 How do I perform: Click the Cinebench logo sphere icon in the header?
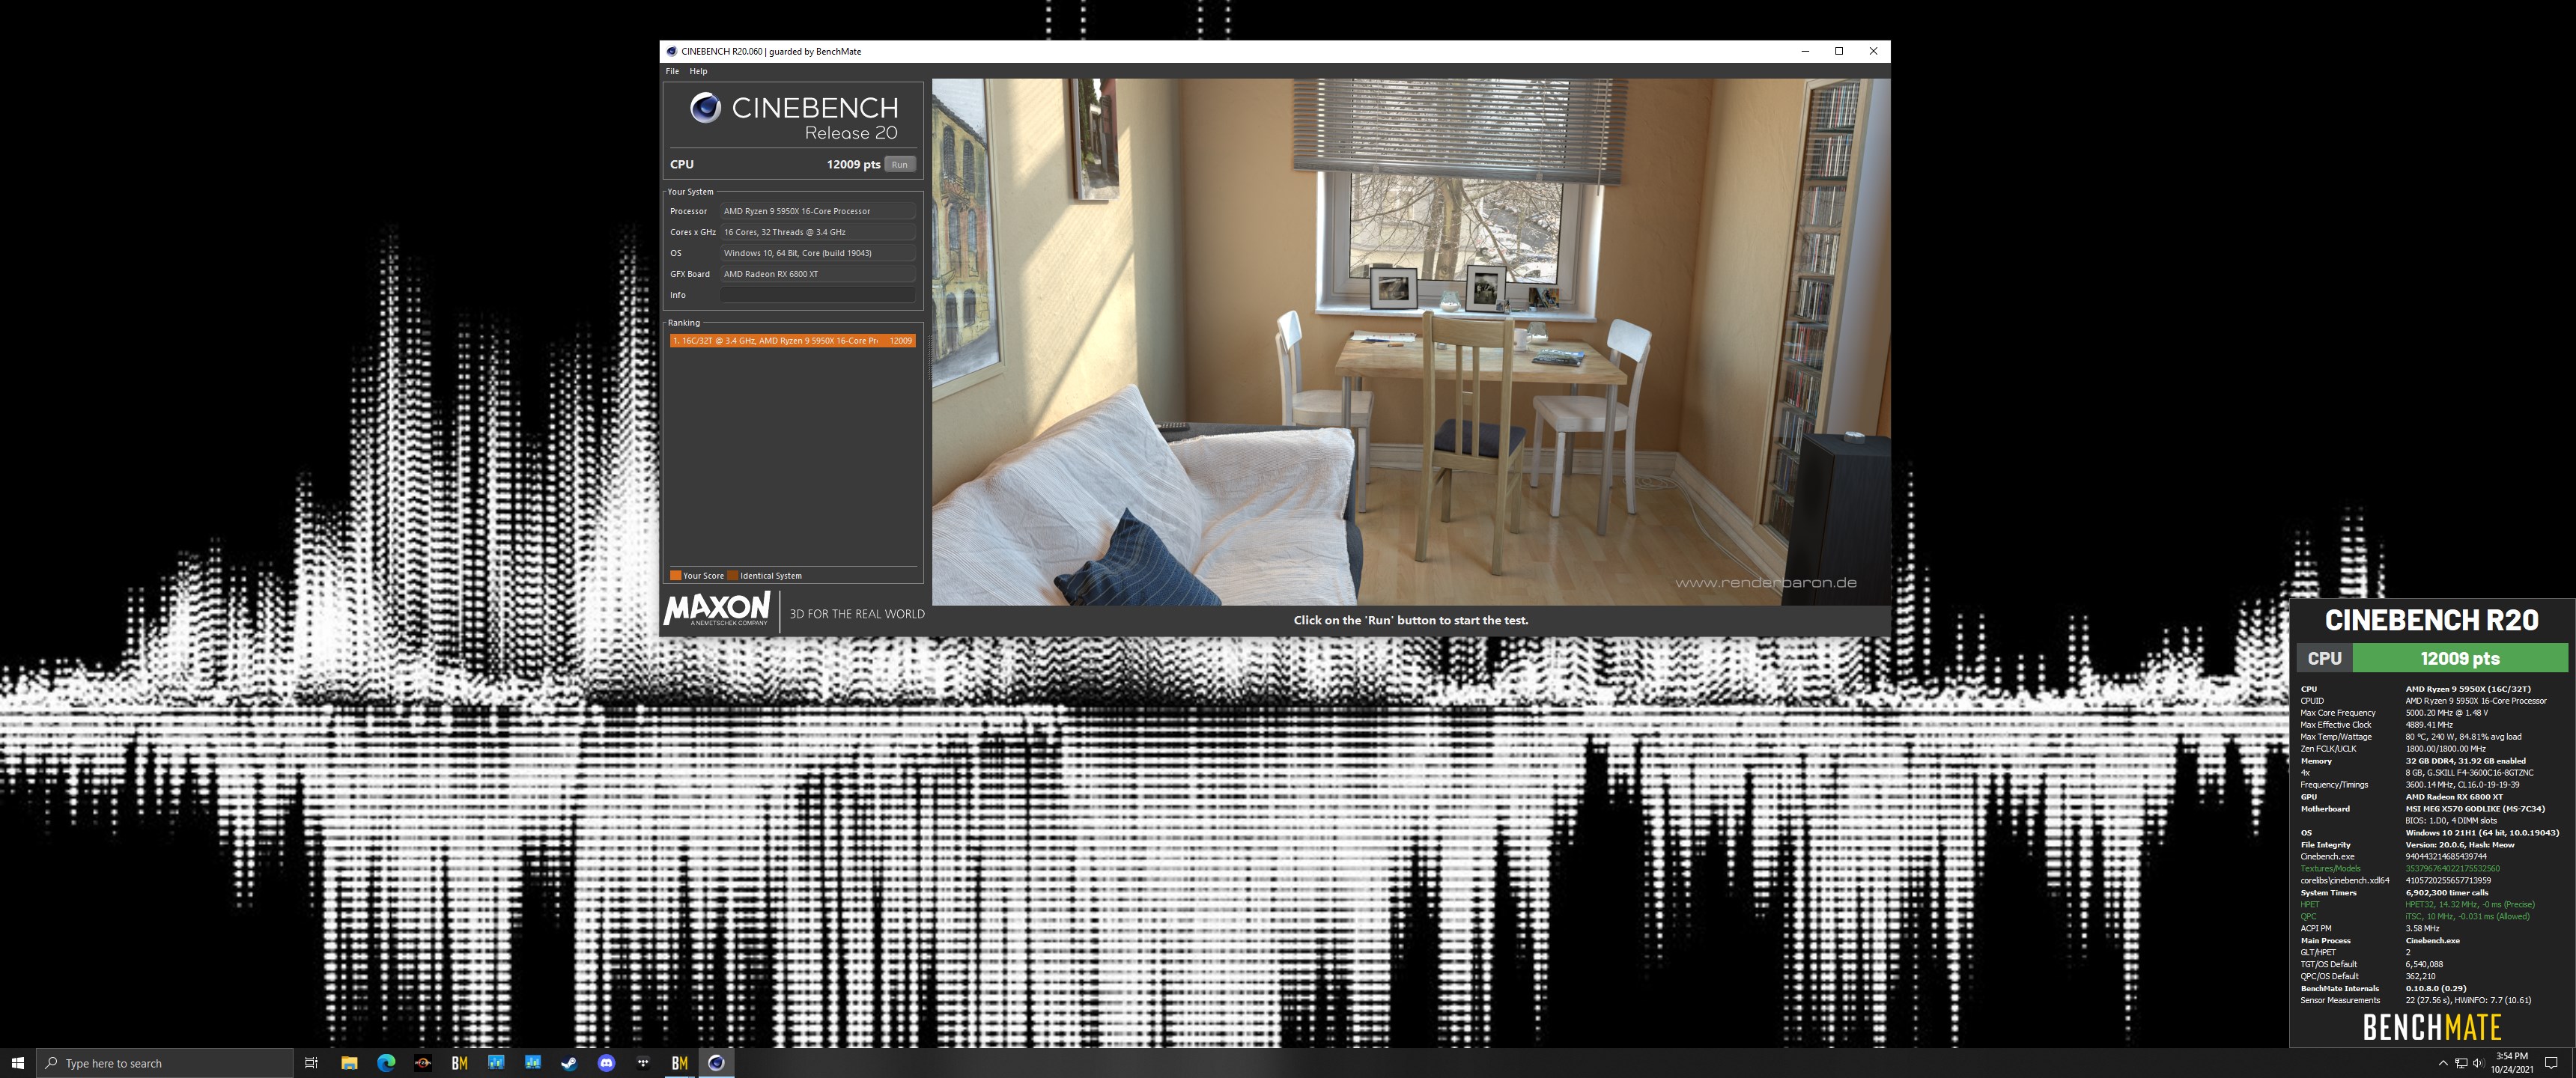click(x=705, y=107)
